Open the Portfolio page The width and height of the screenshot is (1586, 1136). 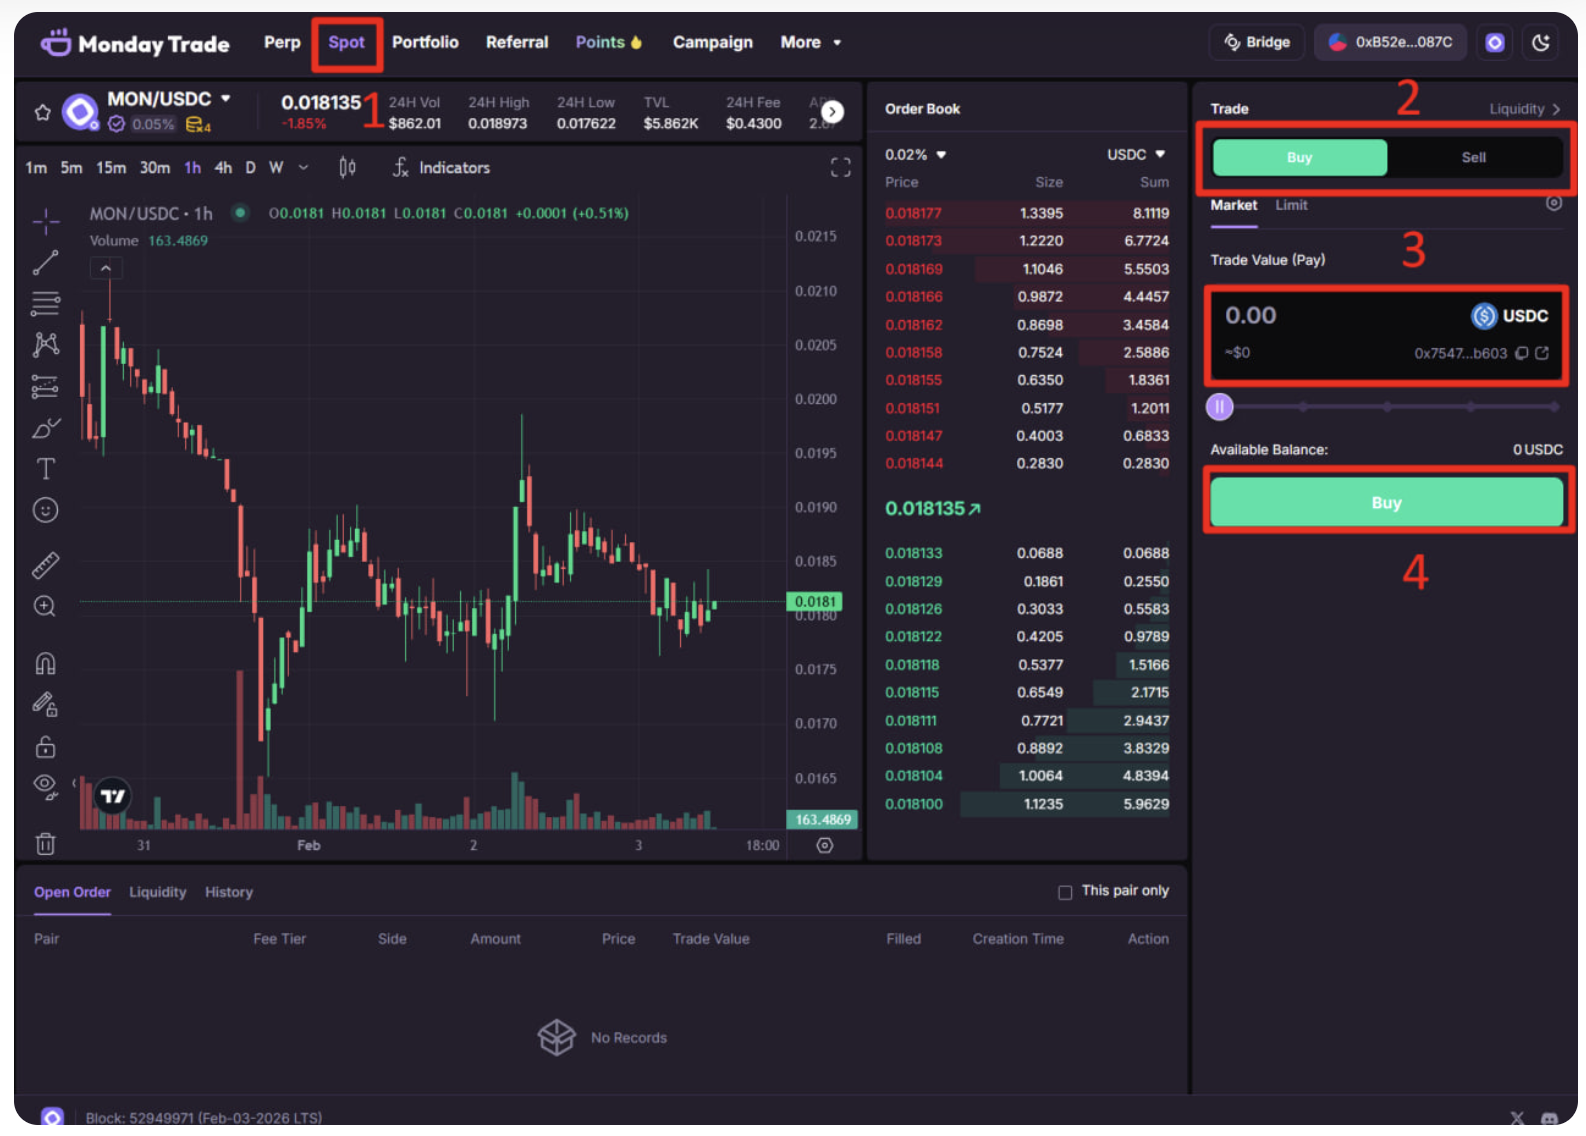[425, 42]
